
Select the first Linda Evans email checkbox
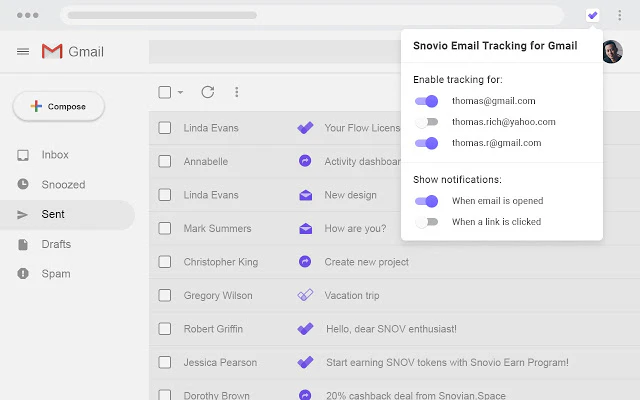coord(164,128)
